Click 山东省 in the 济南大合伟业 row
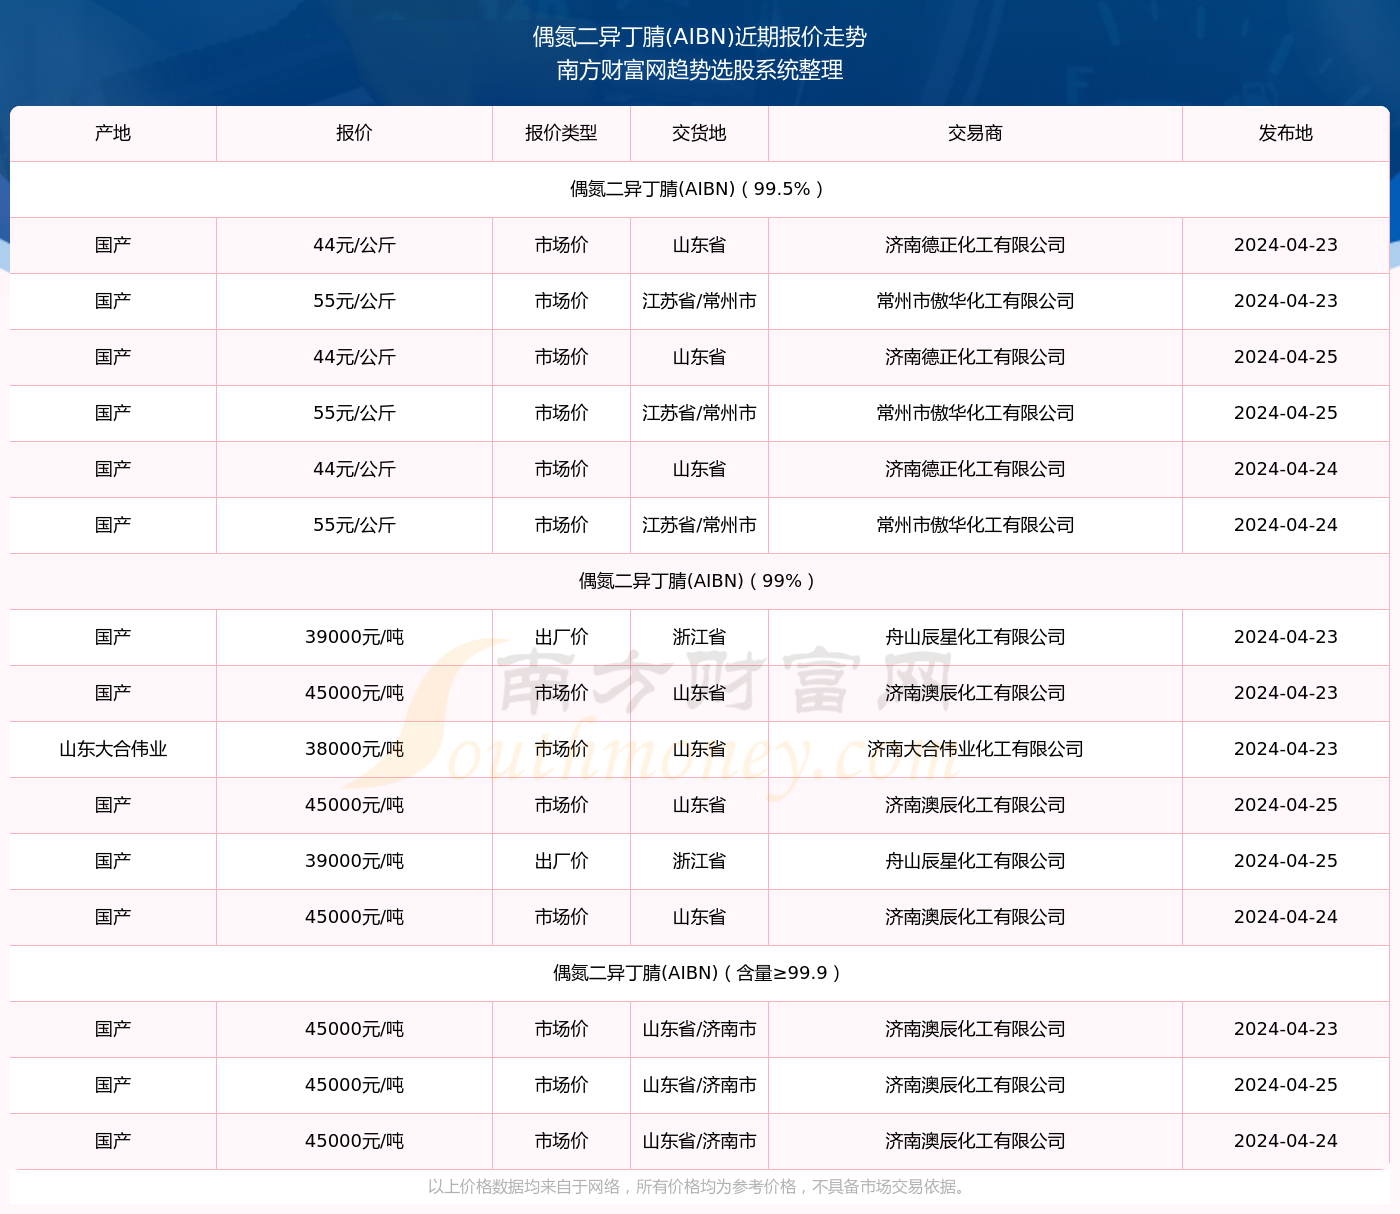Viewport: 1400px width, 1214px height. point(699,749)
